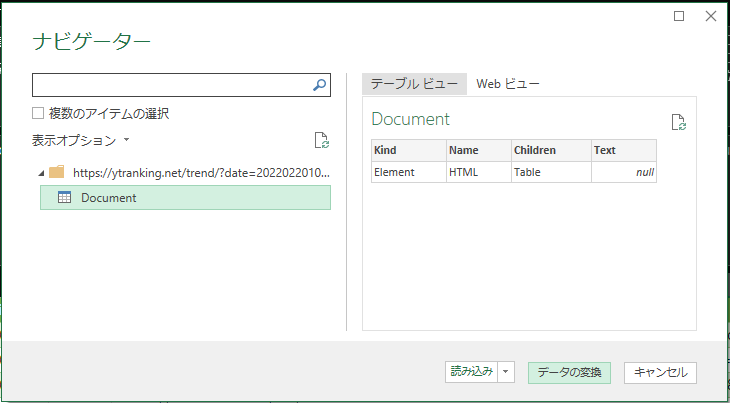
Task: Close the Navigator dialog
Action: (711, 16)
